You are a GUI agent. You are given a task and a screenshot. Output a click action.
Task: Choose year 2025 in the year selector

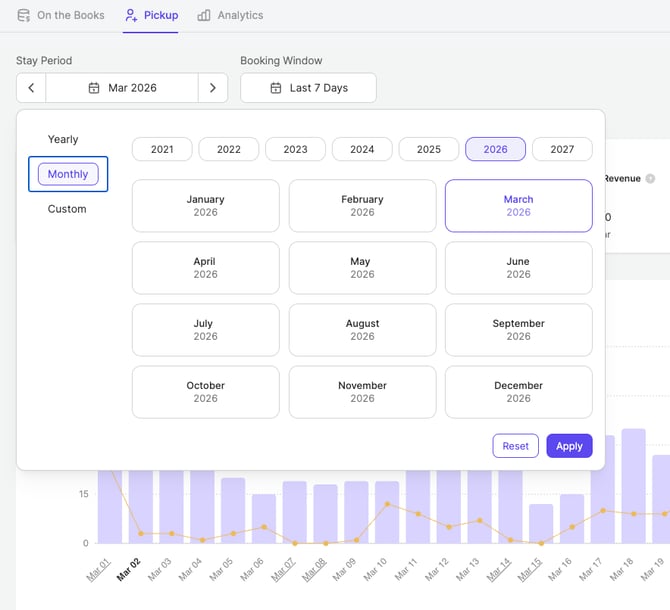pyautogui.click(x=429, y=149)
